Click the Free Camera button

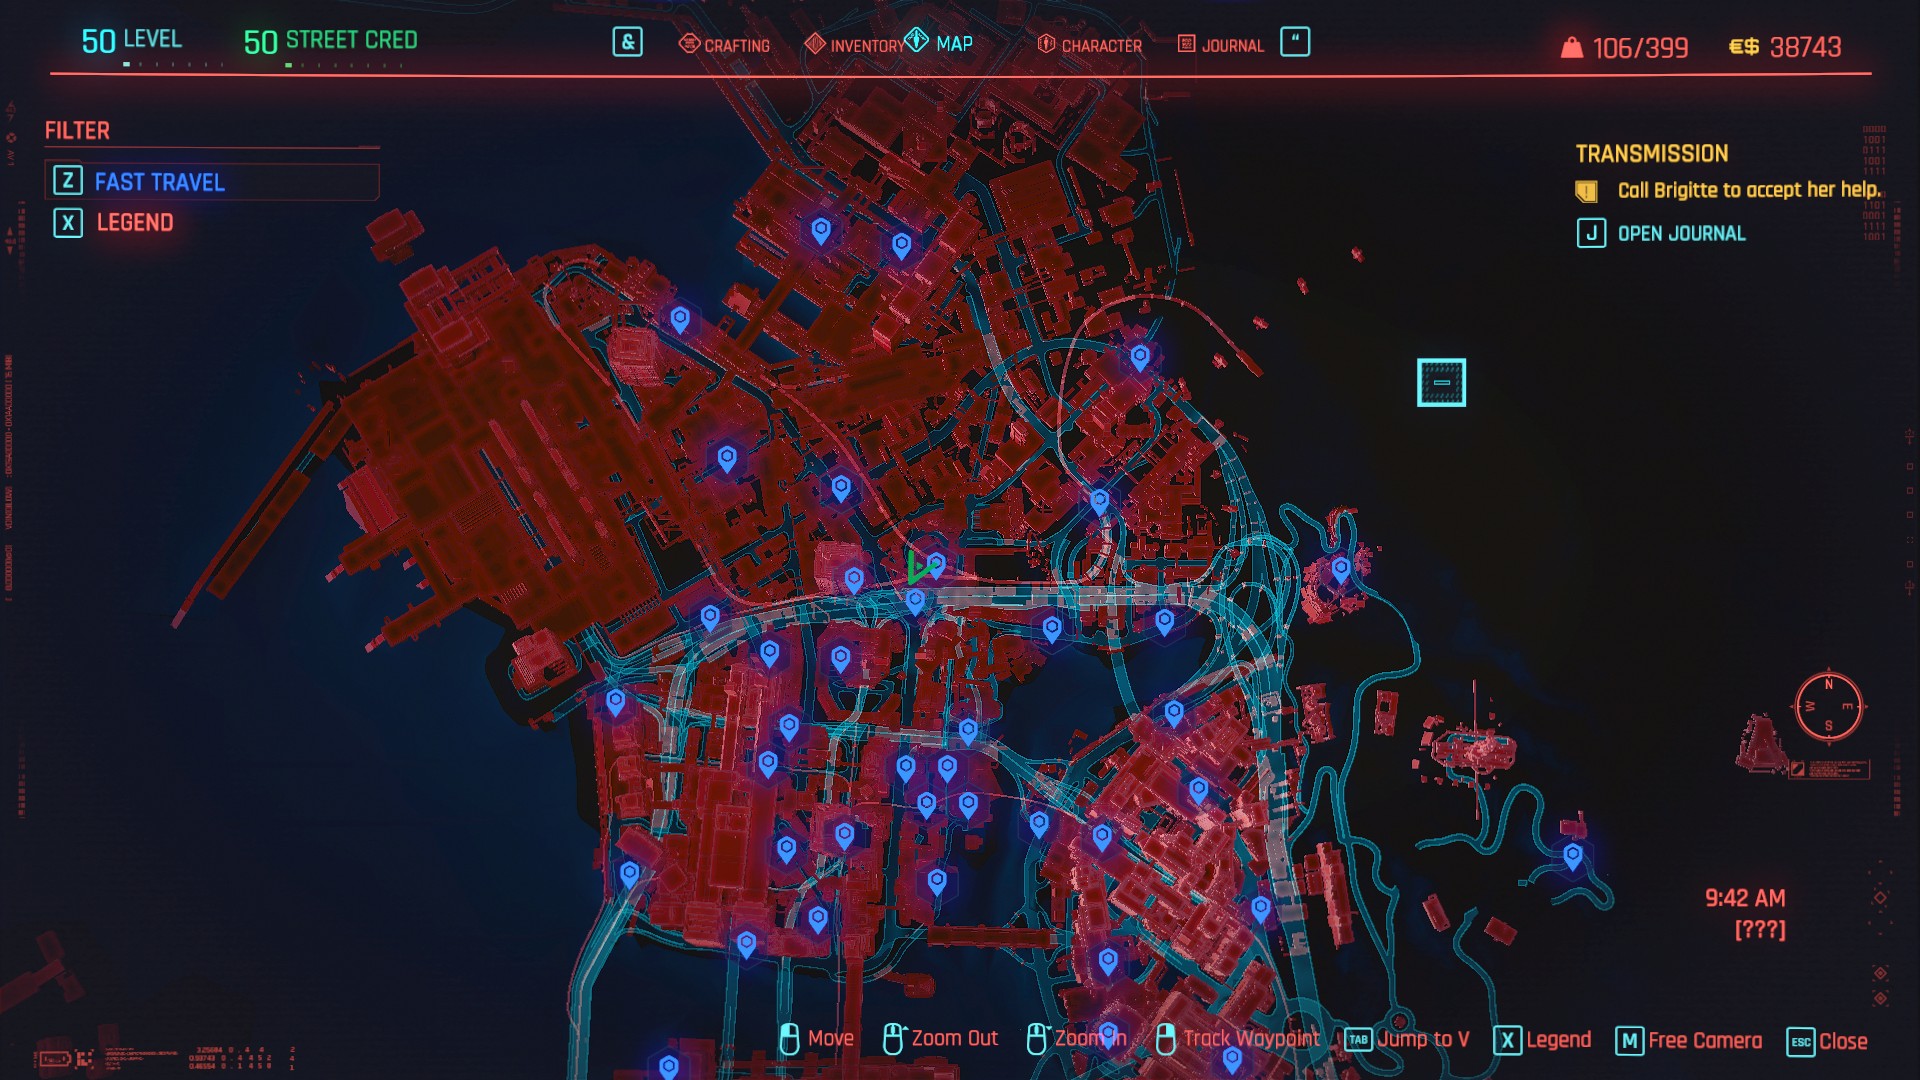click(1704, 1041)
